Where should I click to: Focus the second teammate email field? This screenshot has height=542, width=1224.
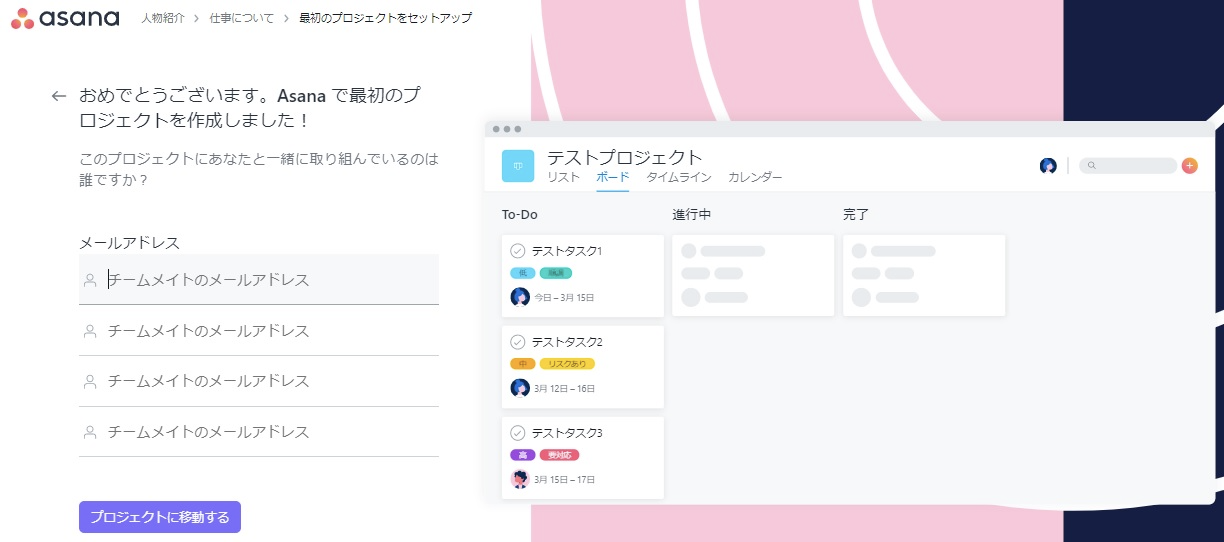[x=270, y=331]
